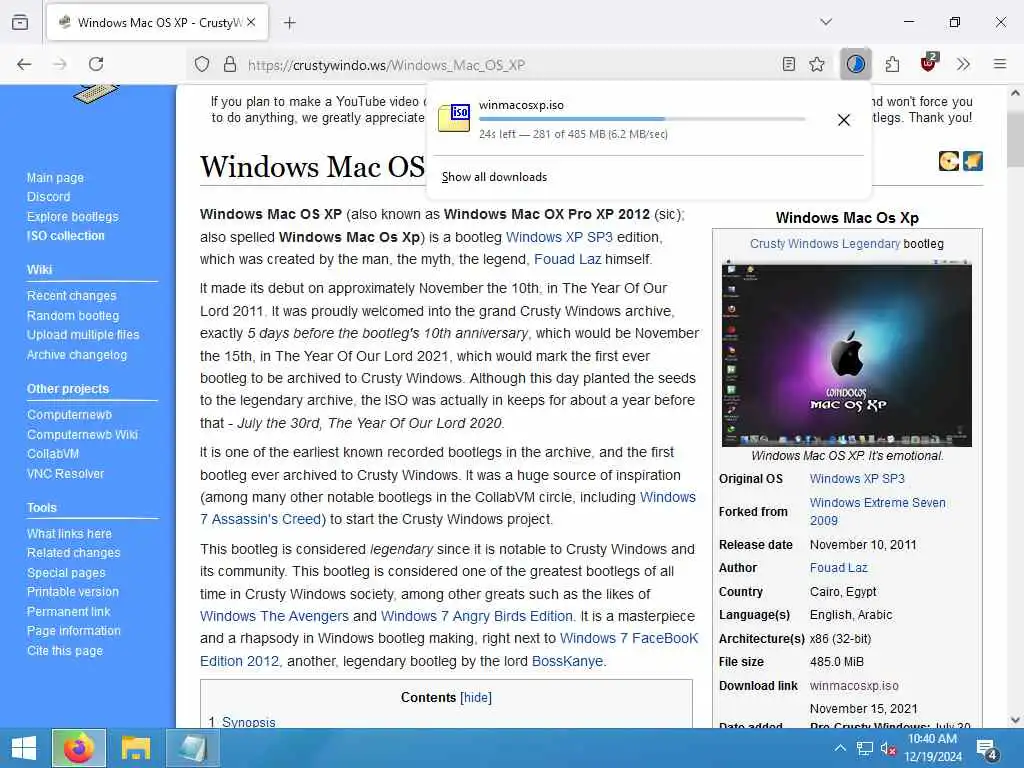Select Cite this page

[65, 650]
